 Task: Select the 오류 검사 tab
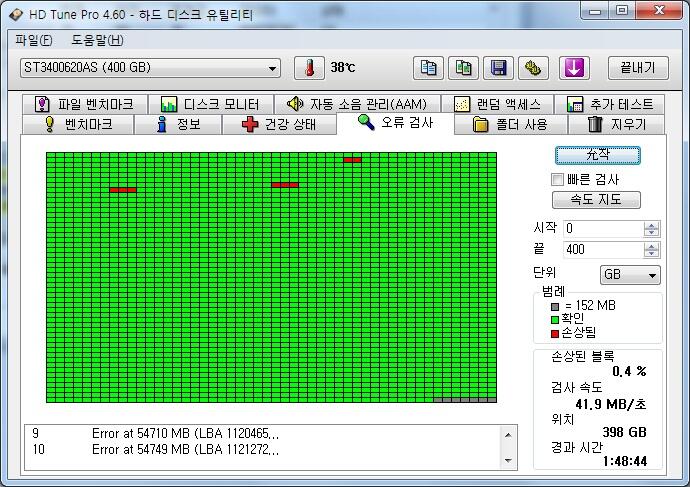point(395,123)
